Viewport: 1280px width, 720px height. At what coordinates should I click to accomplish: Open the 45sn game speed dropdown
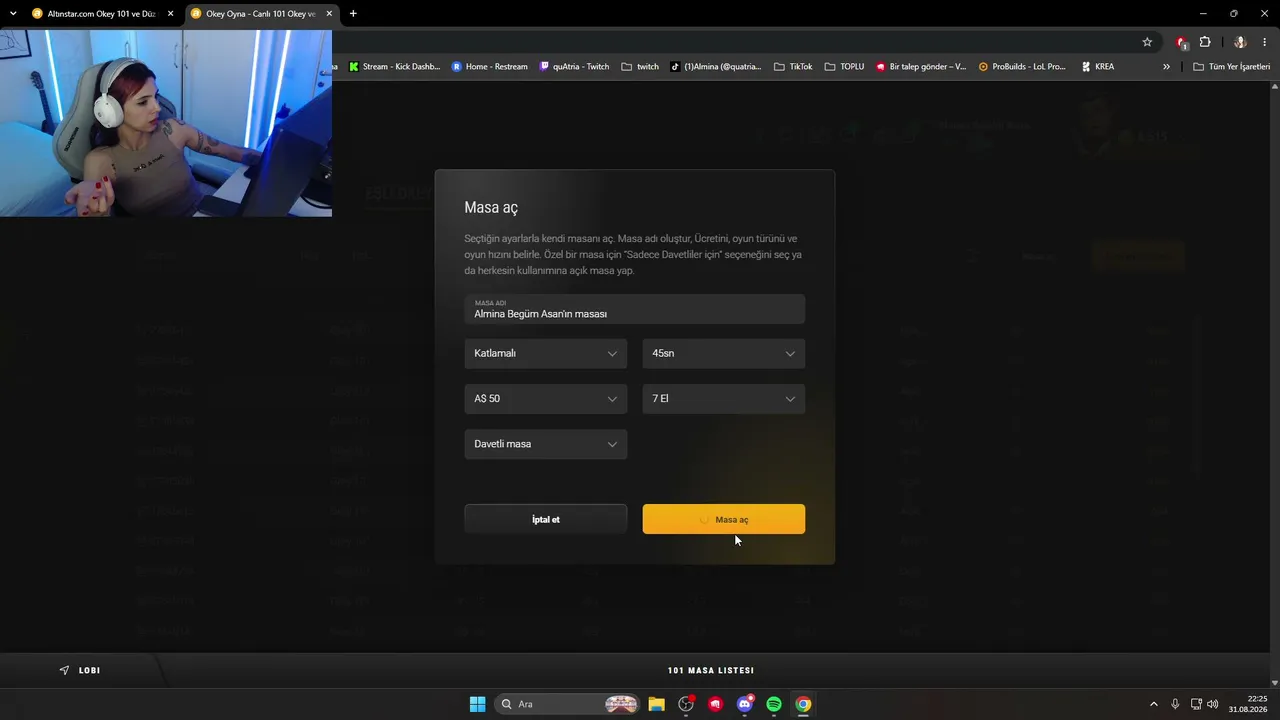[723, 353]
